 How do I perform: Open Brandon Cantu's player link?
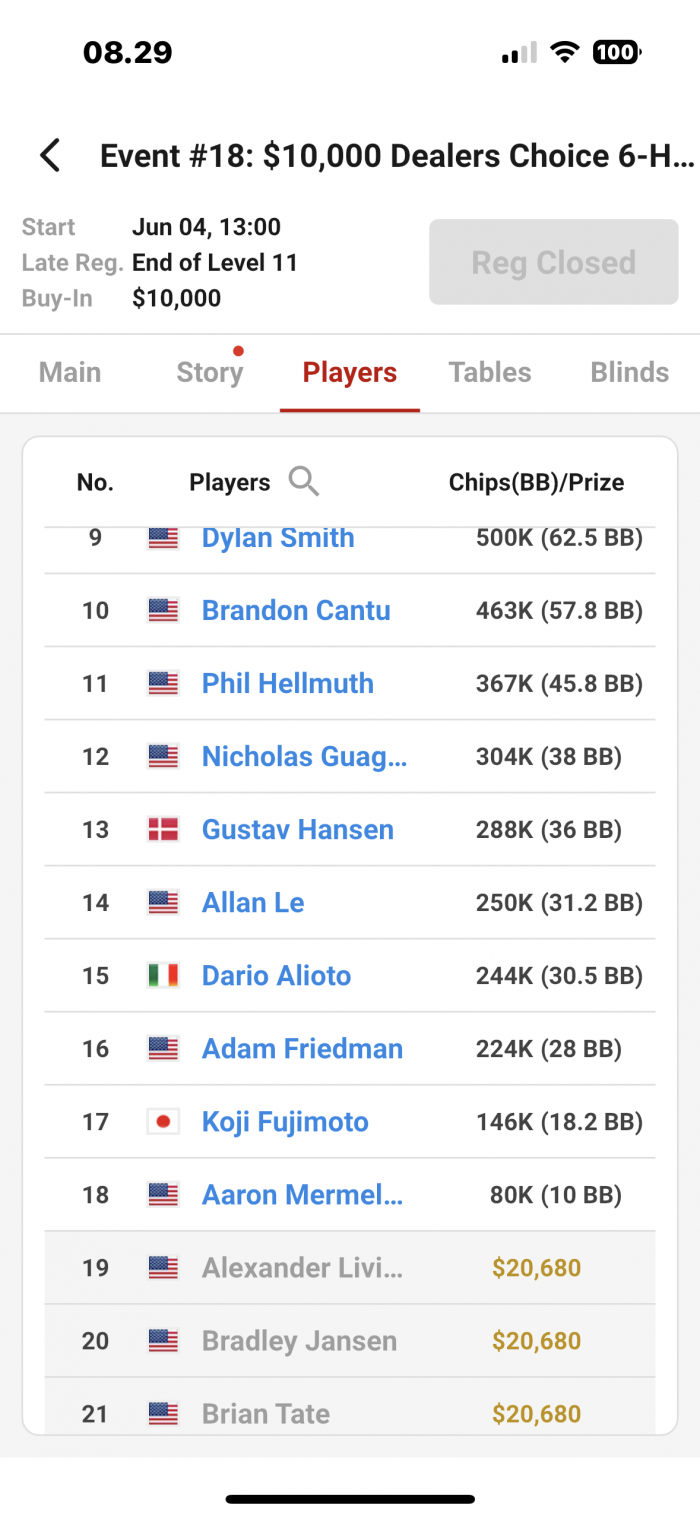[296, 610]
